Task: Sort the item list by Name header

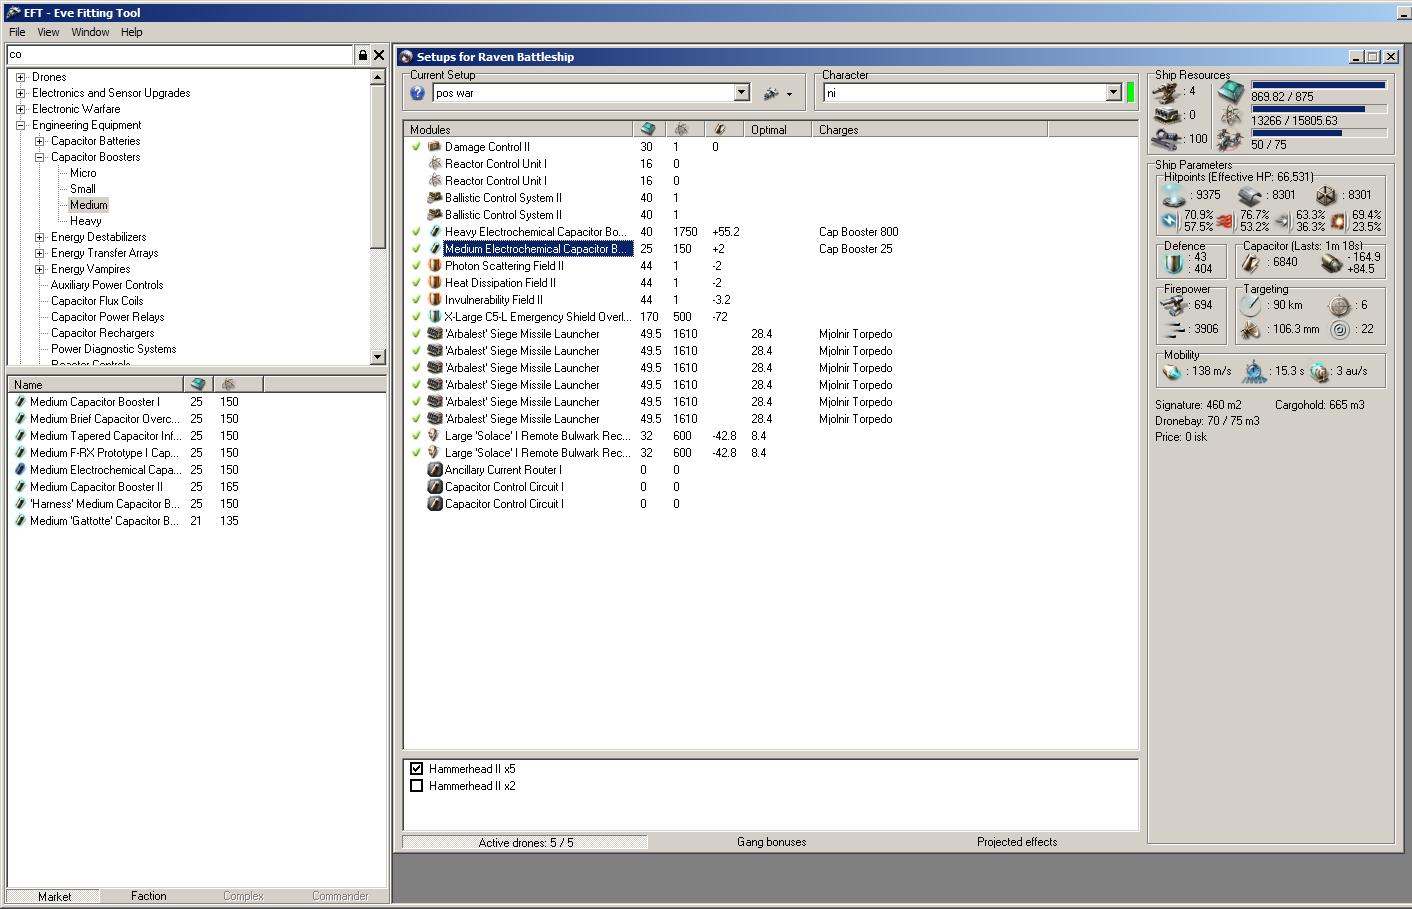Action: (x=95, y=384)
